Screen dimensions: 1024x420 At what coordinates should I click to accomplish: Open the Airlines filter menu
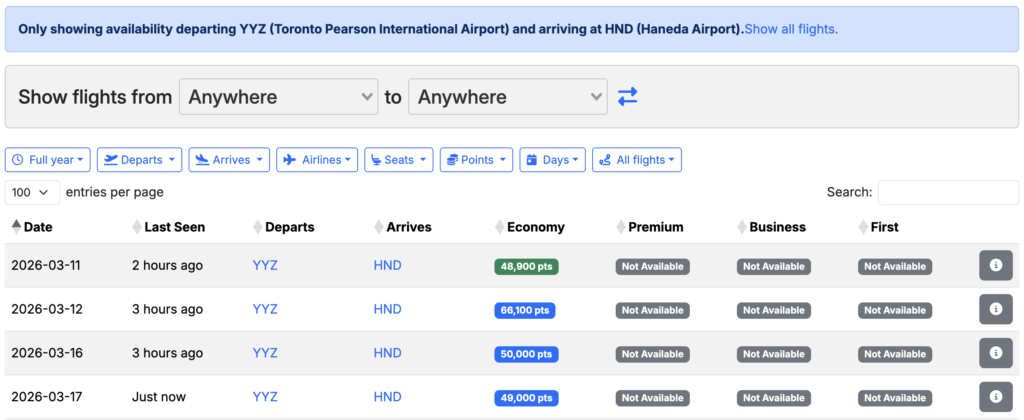tap(317, 160)
